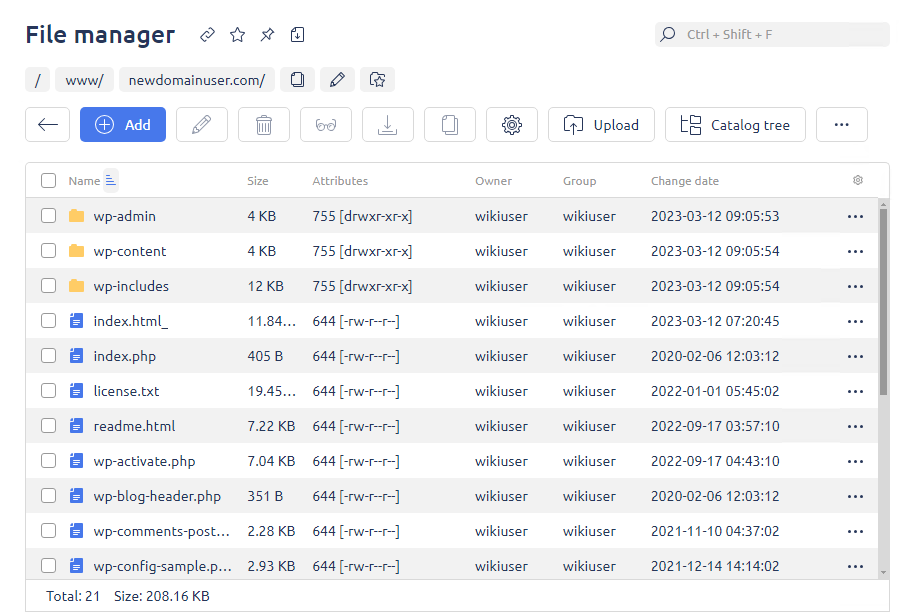Navigate to www/ breadcrumb
Screen dimensions: 912x612
84,80
